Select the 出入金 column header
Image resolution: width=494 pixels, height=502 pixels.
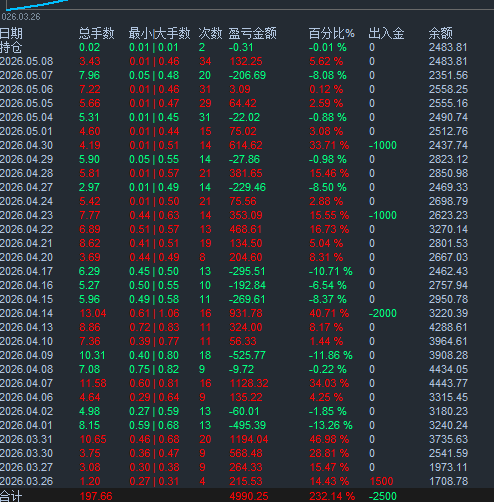pyautogui.click(x=386, y=33)
